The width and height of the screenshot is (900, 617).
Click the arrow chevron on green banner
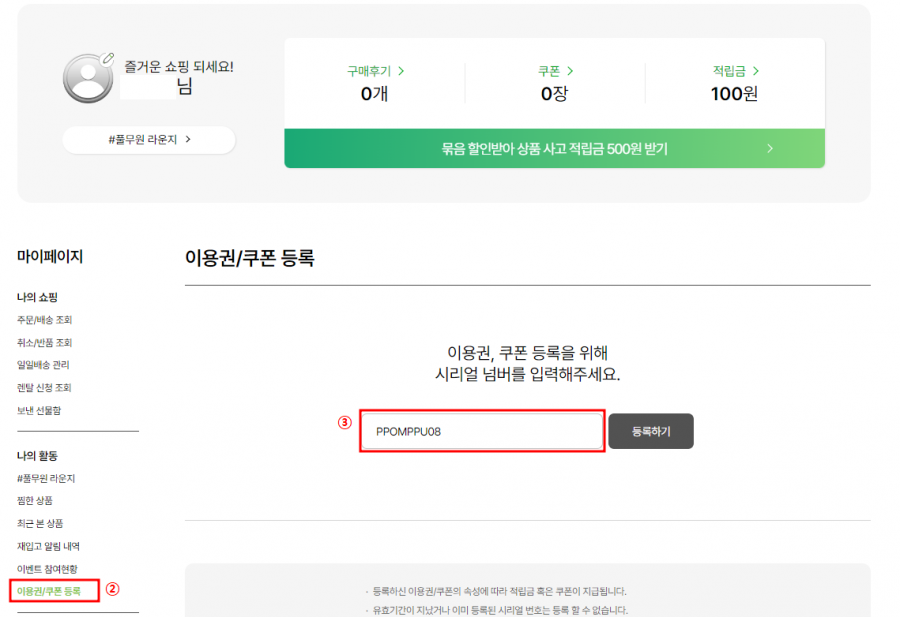[770, 149]
